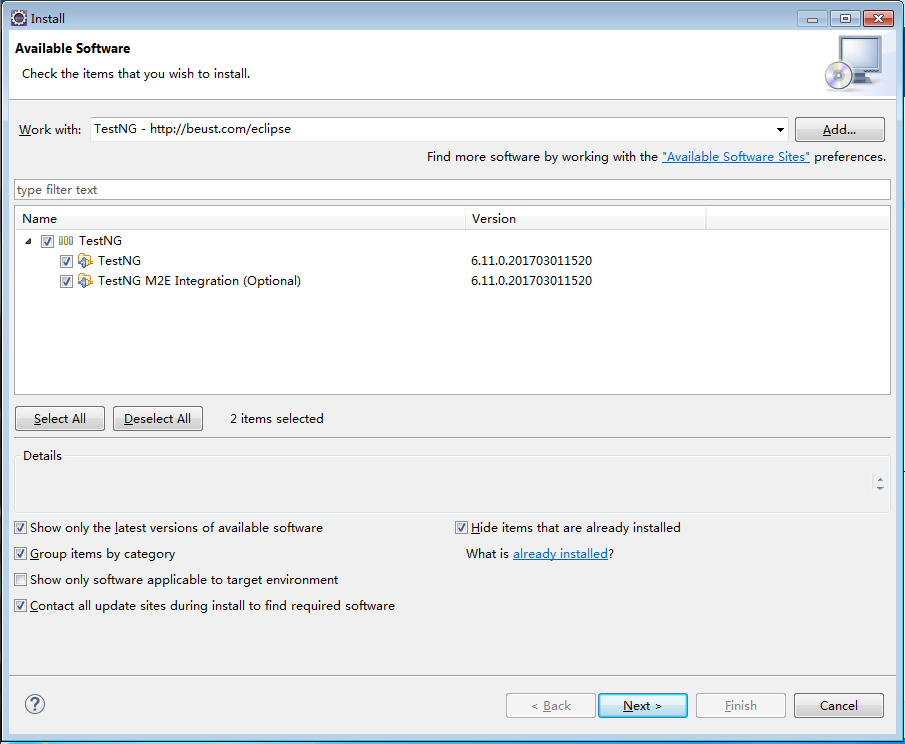This screenshot has height=744, width=905.
Task: Click the TestNG feature plug-in icon
Action: (x=85, y=261)
